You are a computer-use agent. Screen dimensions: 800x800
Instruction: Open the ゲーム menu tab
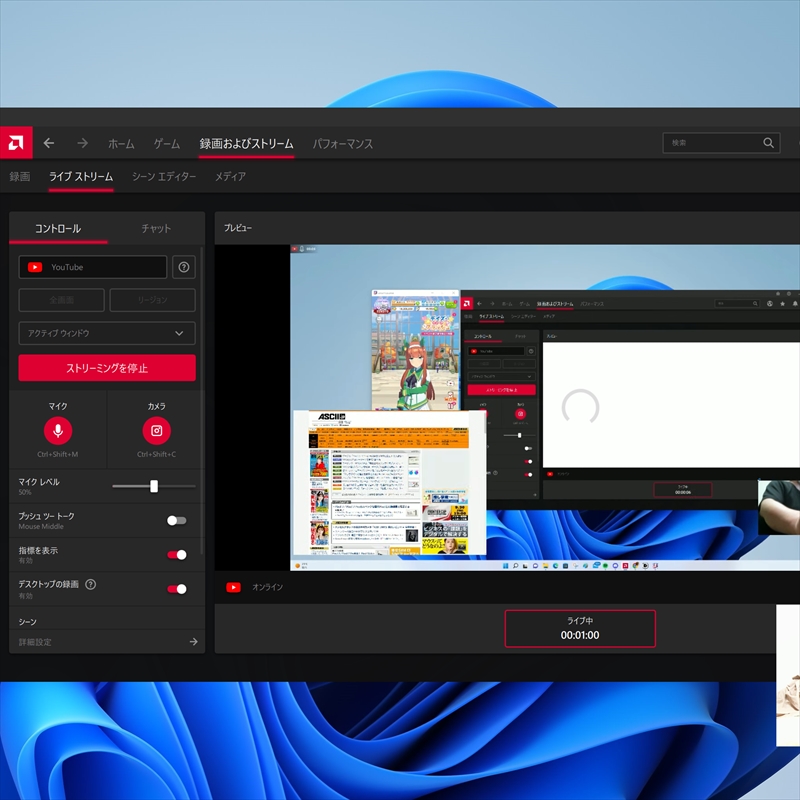pyautogui.click(x=167, y=144)
